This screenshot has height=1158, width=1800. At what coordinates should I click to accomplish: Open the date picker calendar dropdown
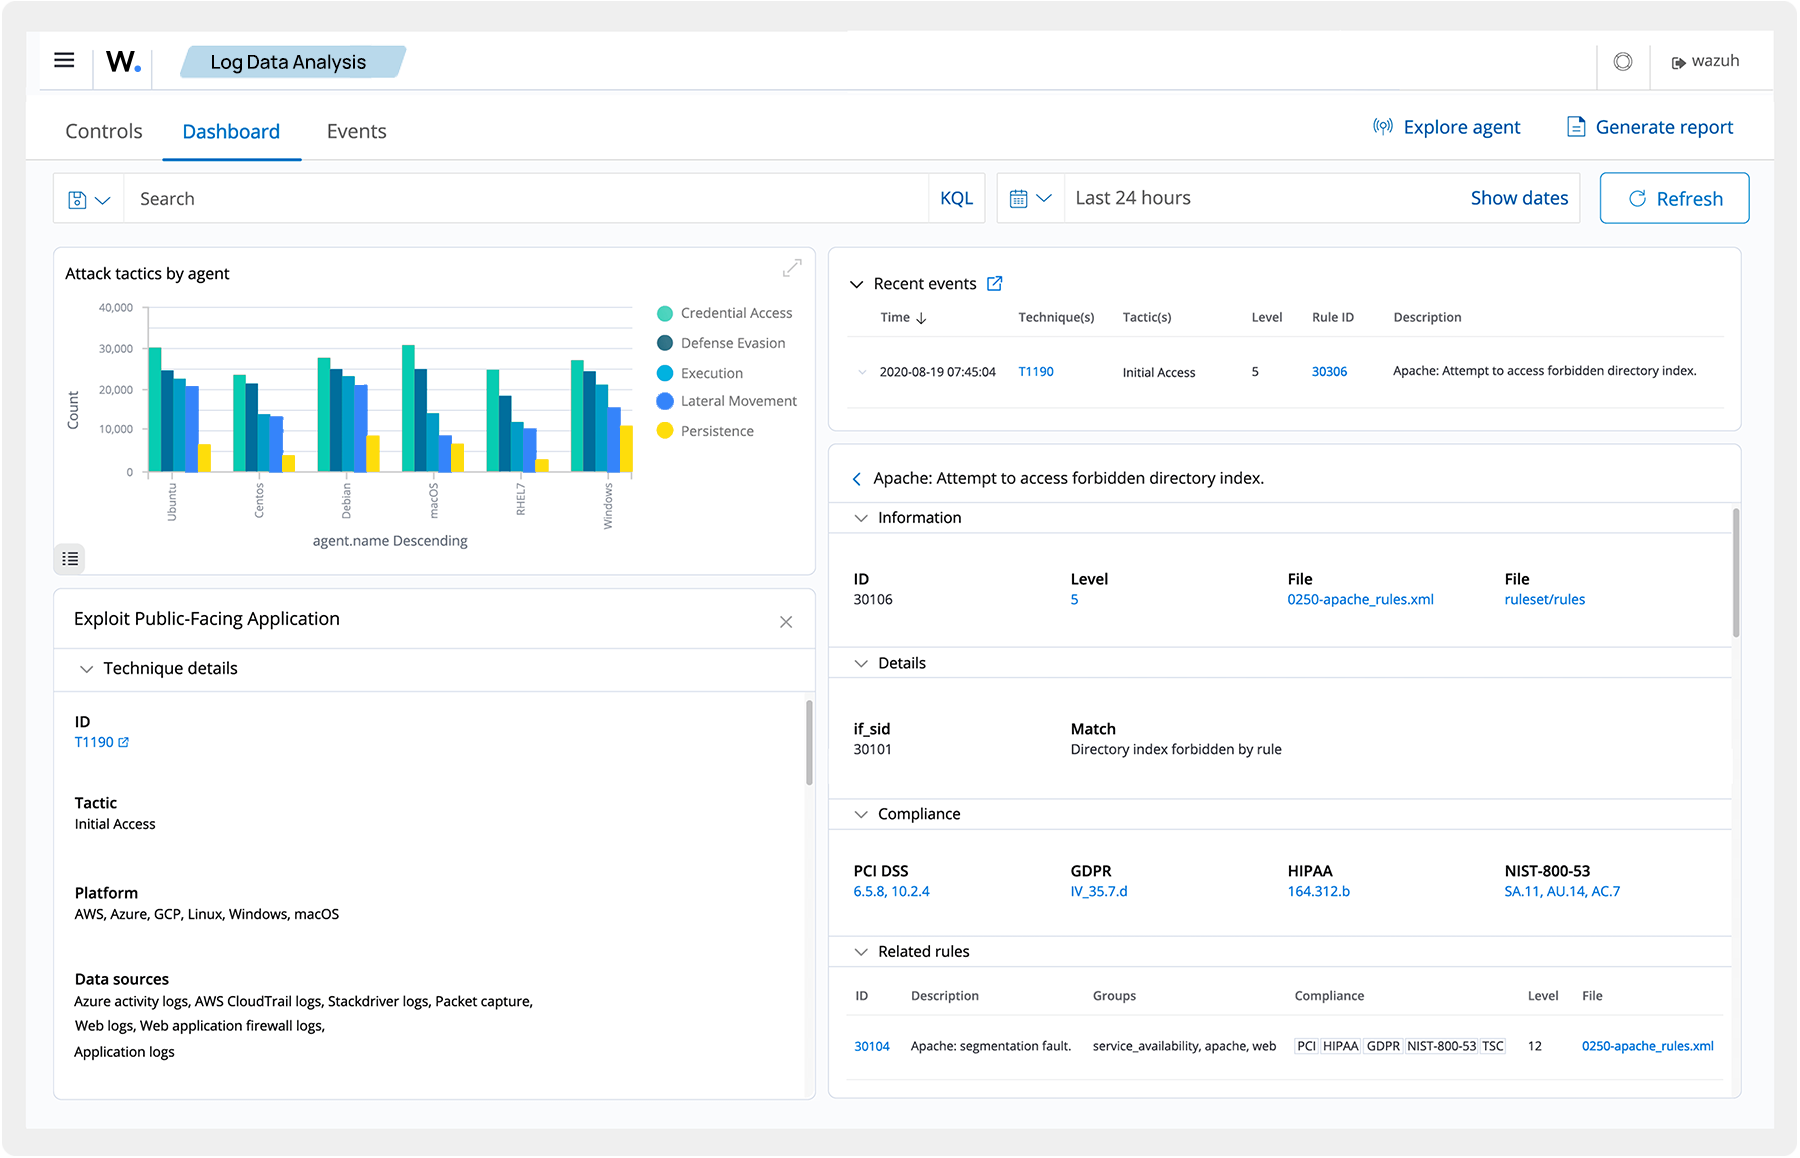(x=1031, y=197)
